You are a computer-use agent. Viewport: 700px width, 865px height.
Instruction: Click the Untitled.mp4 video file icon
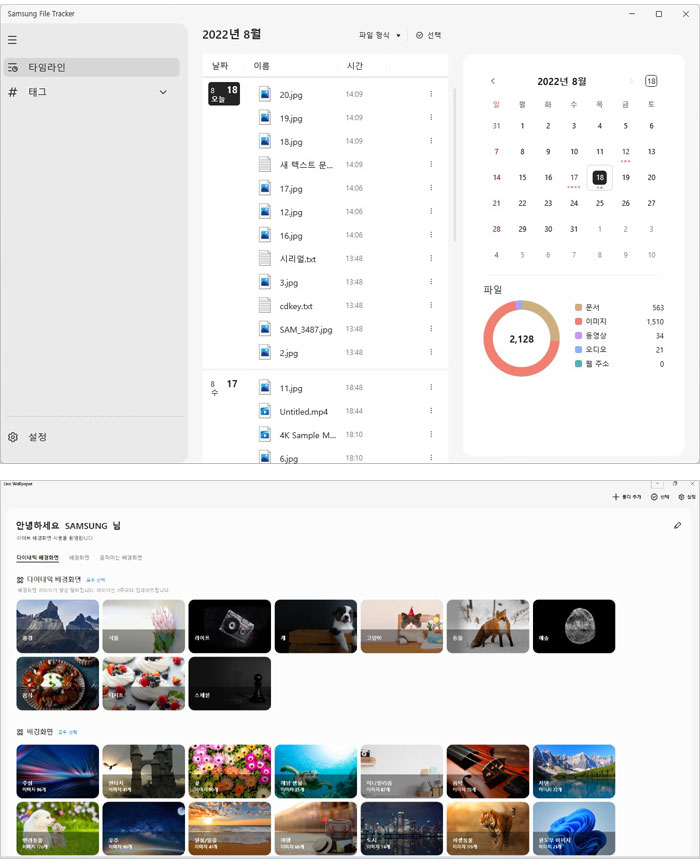coord(265,411)
